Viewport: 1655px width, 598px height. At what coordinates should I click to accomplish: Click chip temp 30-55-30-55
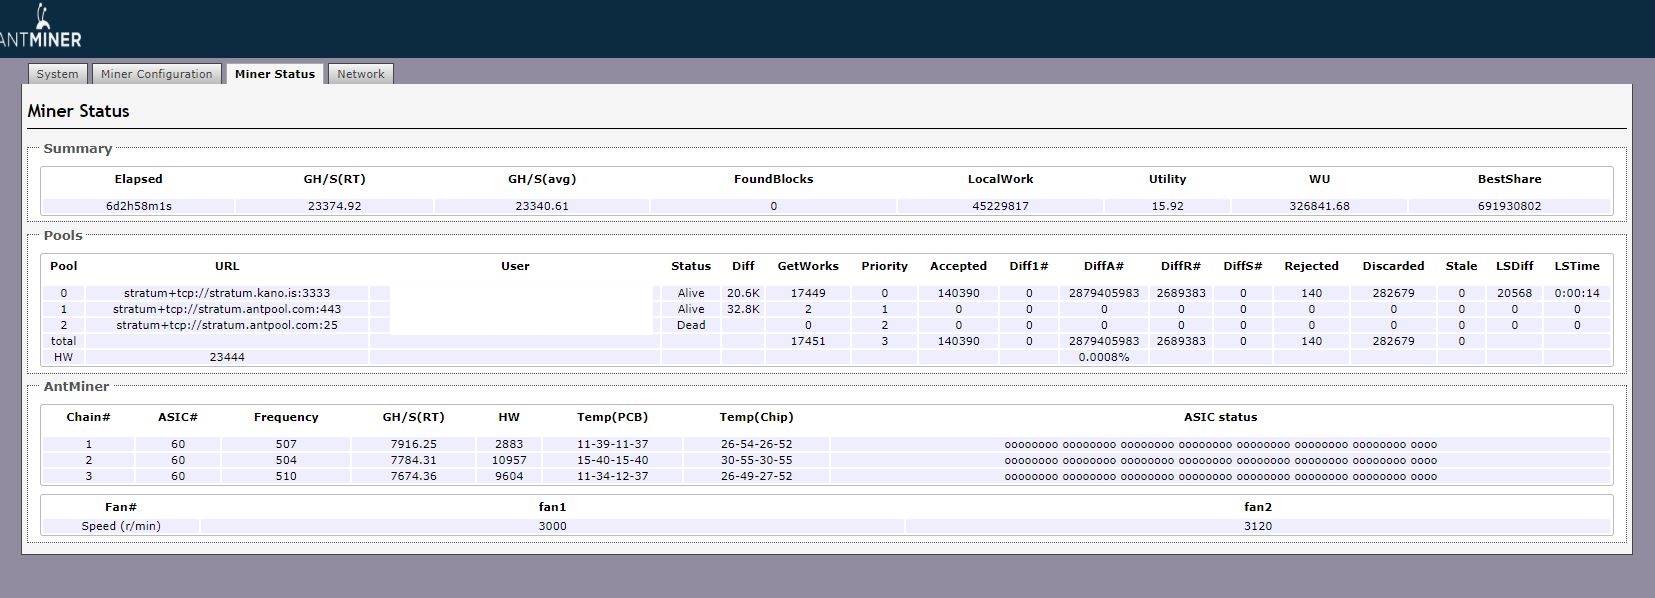pyautogui.click(x=756, y=460)
